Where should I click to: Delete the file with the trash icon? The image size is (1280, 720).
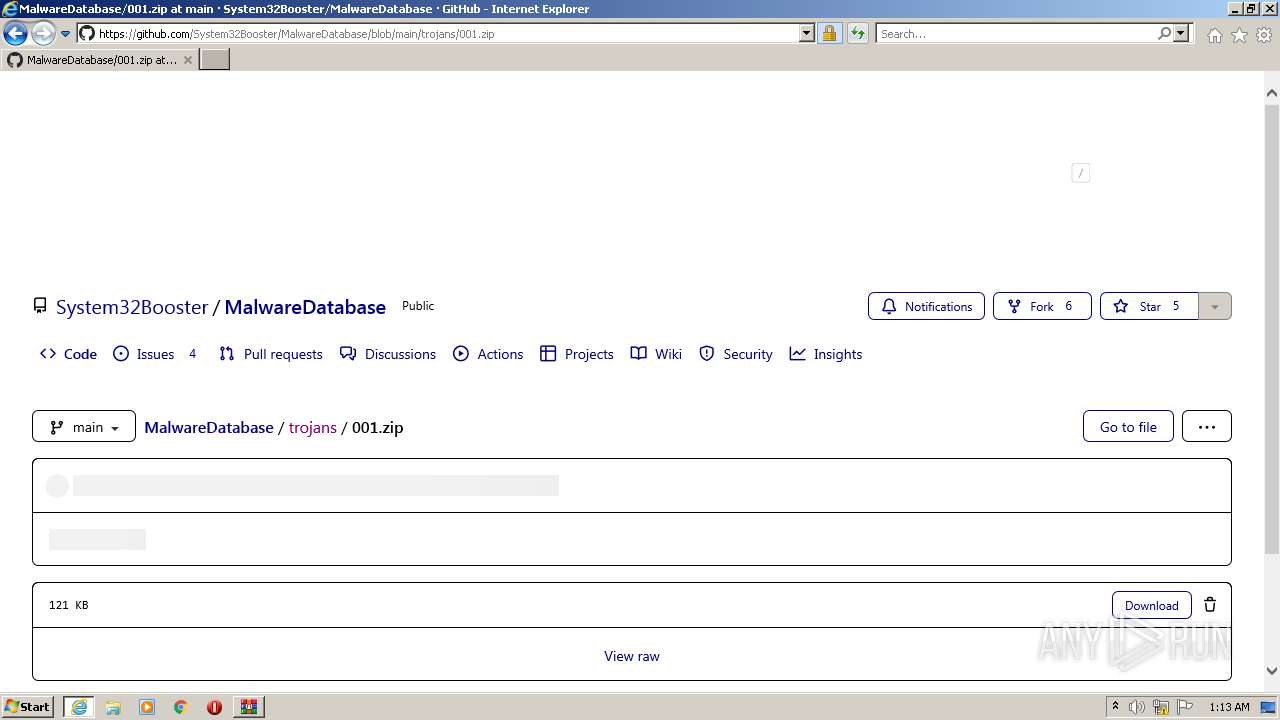1210,605
